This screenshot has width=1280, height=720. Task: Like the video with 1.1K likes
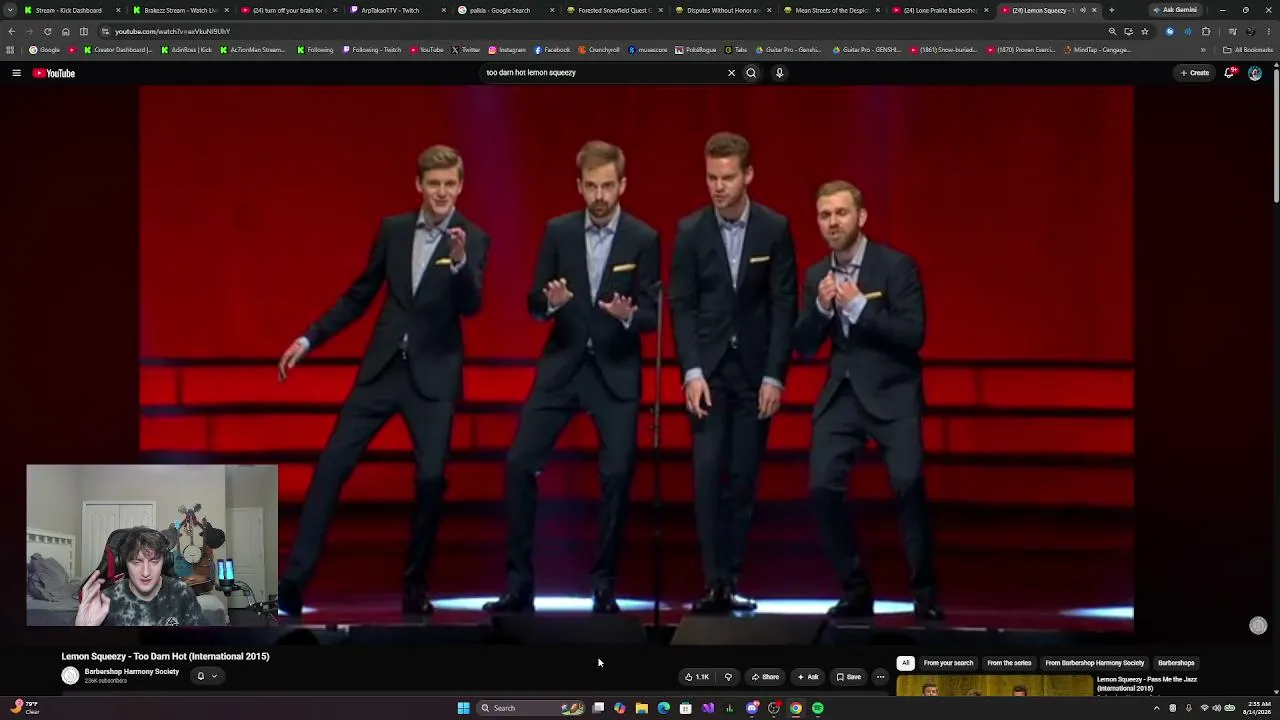point(697,677)
